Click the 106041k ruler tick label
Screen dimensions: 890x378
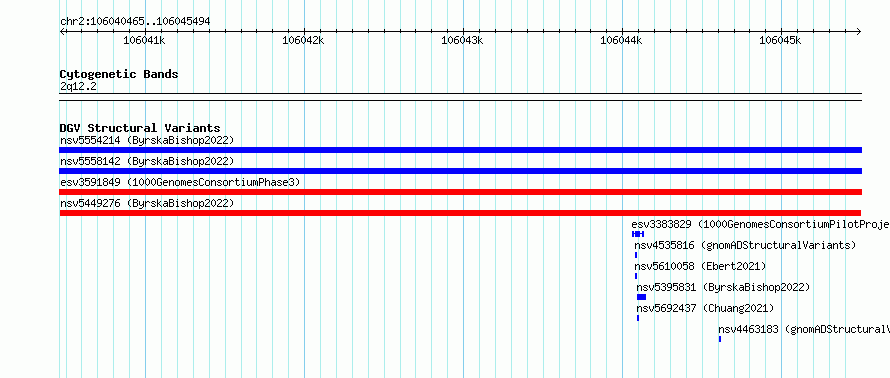(x=144, y=40)
